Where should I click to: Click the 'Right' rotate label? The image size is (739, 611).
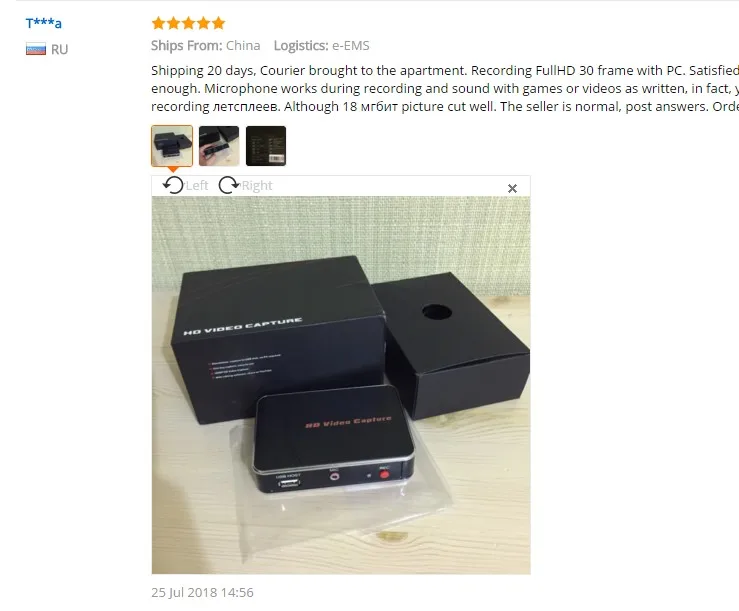pyautogui.click(x=257, y=186)
